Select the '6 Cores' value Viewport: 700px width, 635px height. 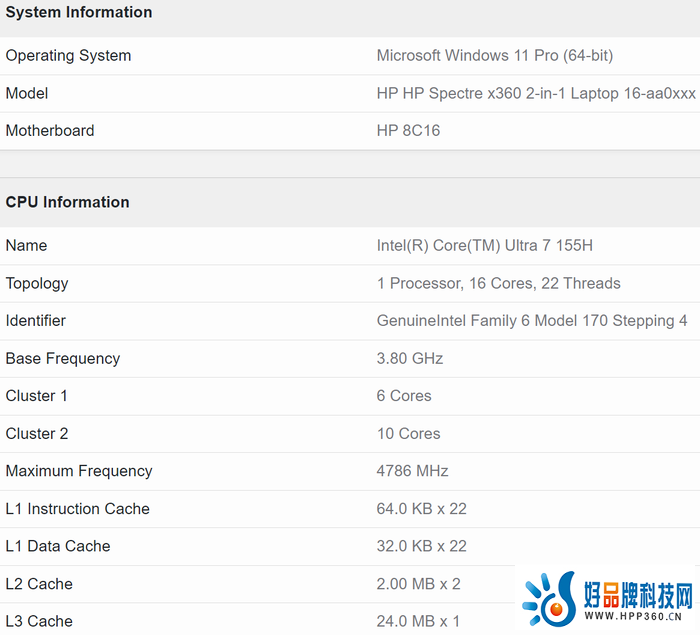404,396
